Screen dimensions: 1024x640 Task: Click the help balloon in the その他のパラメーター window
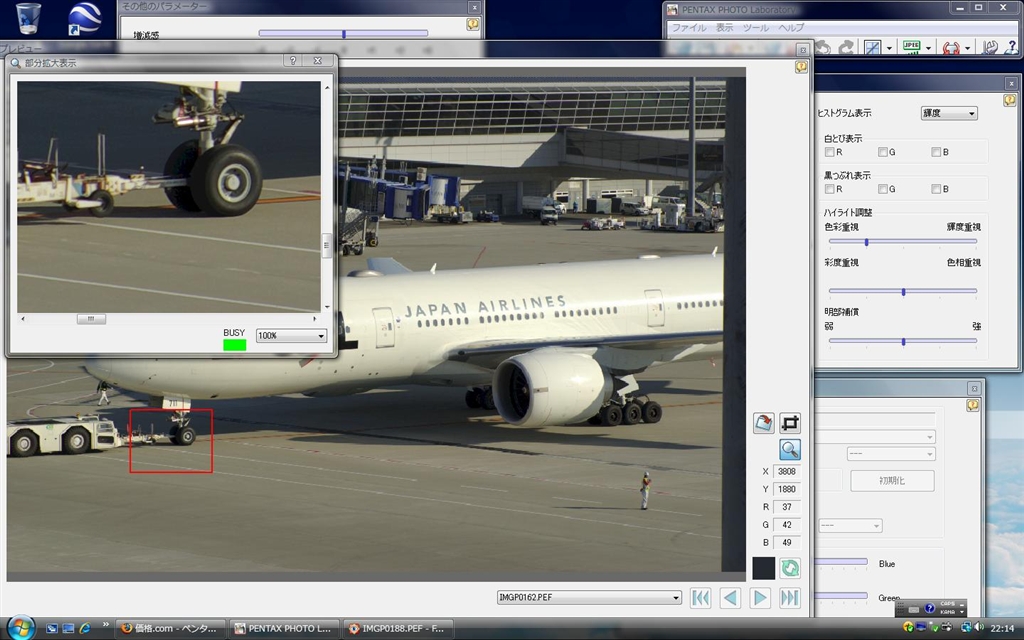(x=473, y=24)
